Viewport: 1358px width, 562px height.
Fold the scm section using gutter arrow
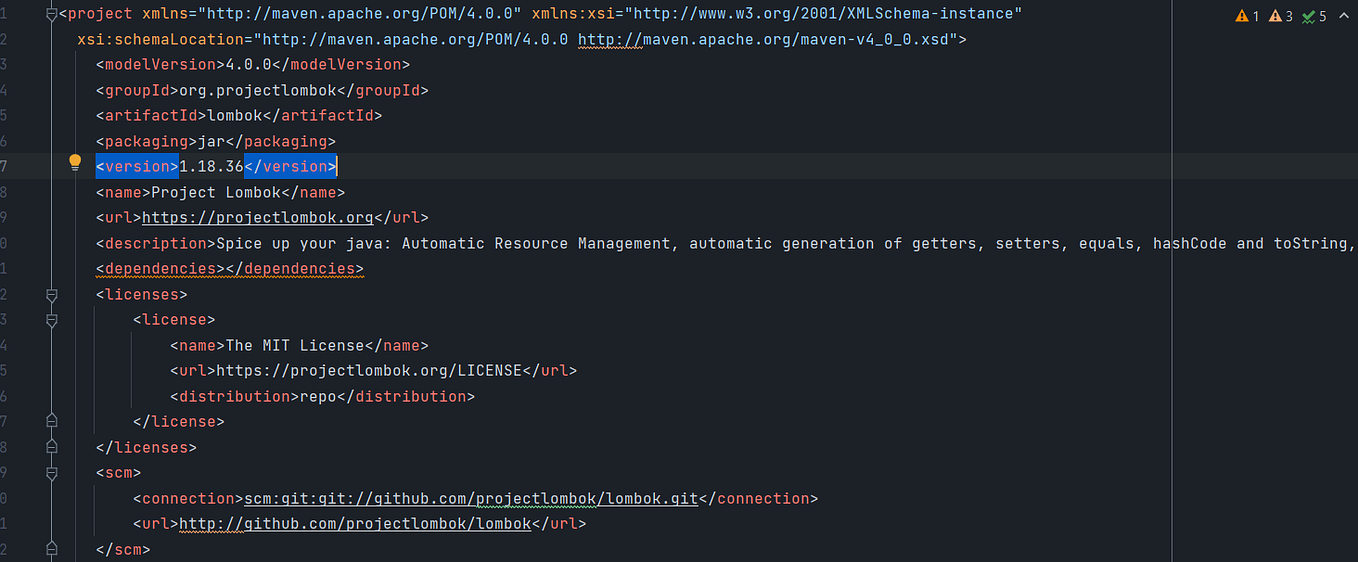(x=52, y=473)
